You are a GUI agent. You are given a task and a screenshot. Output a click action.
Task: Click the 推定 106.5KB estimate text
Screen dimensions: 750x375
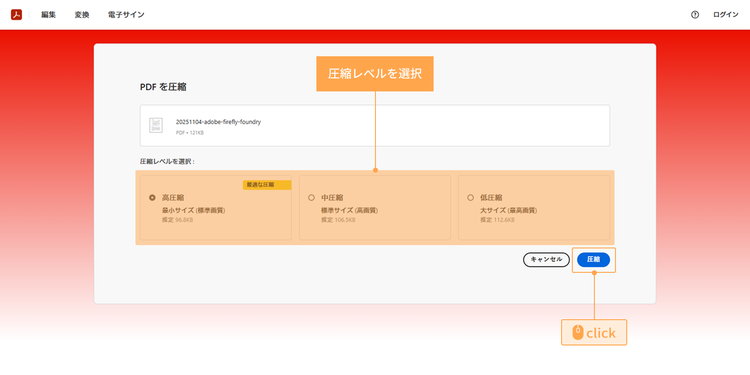tap(338, 220)
